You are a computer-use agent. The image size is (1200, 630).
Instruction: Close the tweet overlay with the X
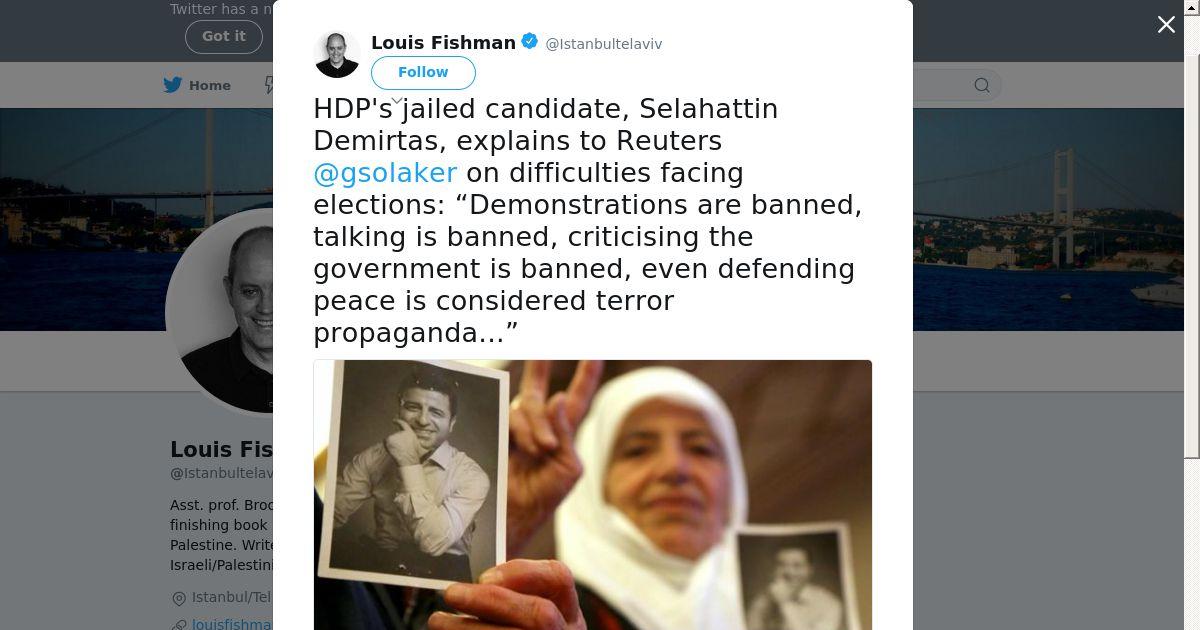(1166, 25)
